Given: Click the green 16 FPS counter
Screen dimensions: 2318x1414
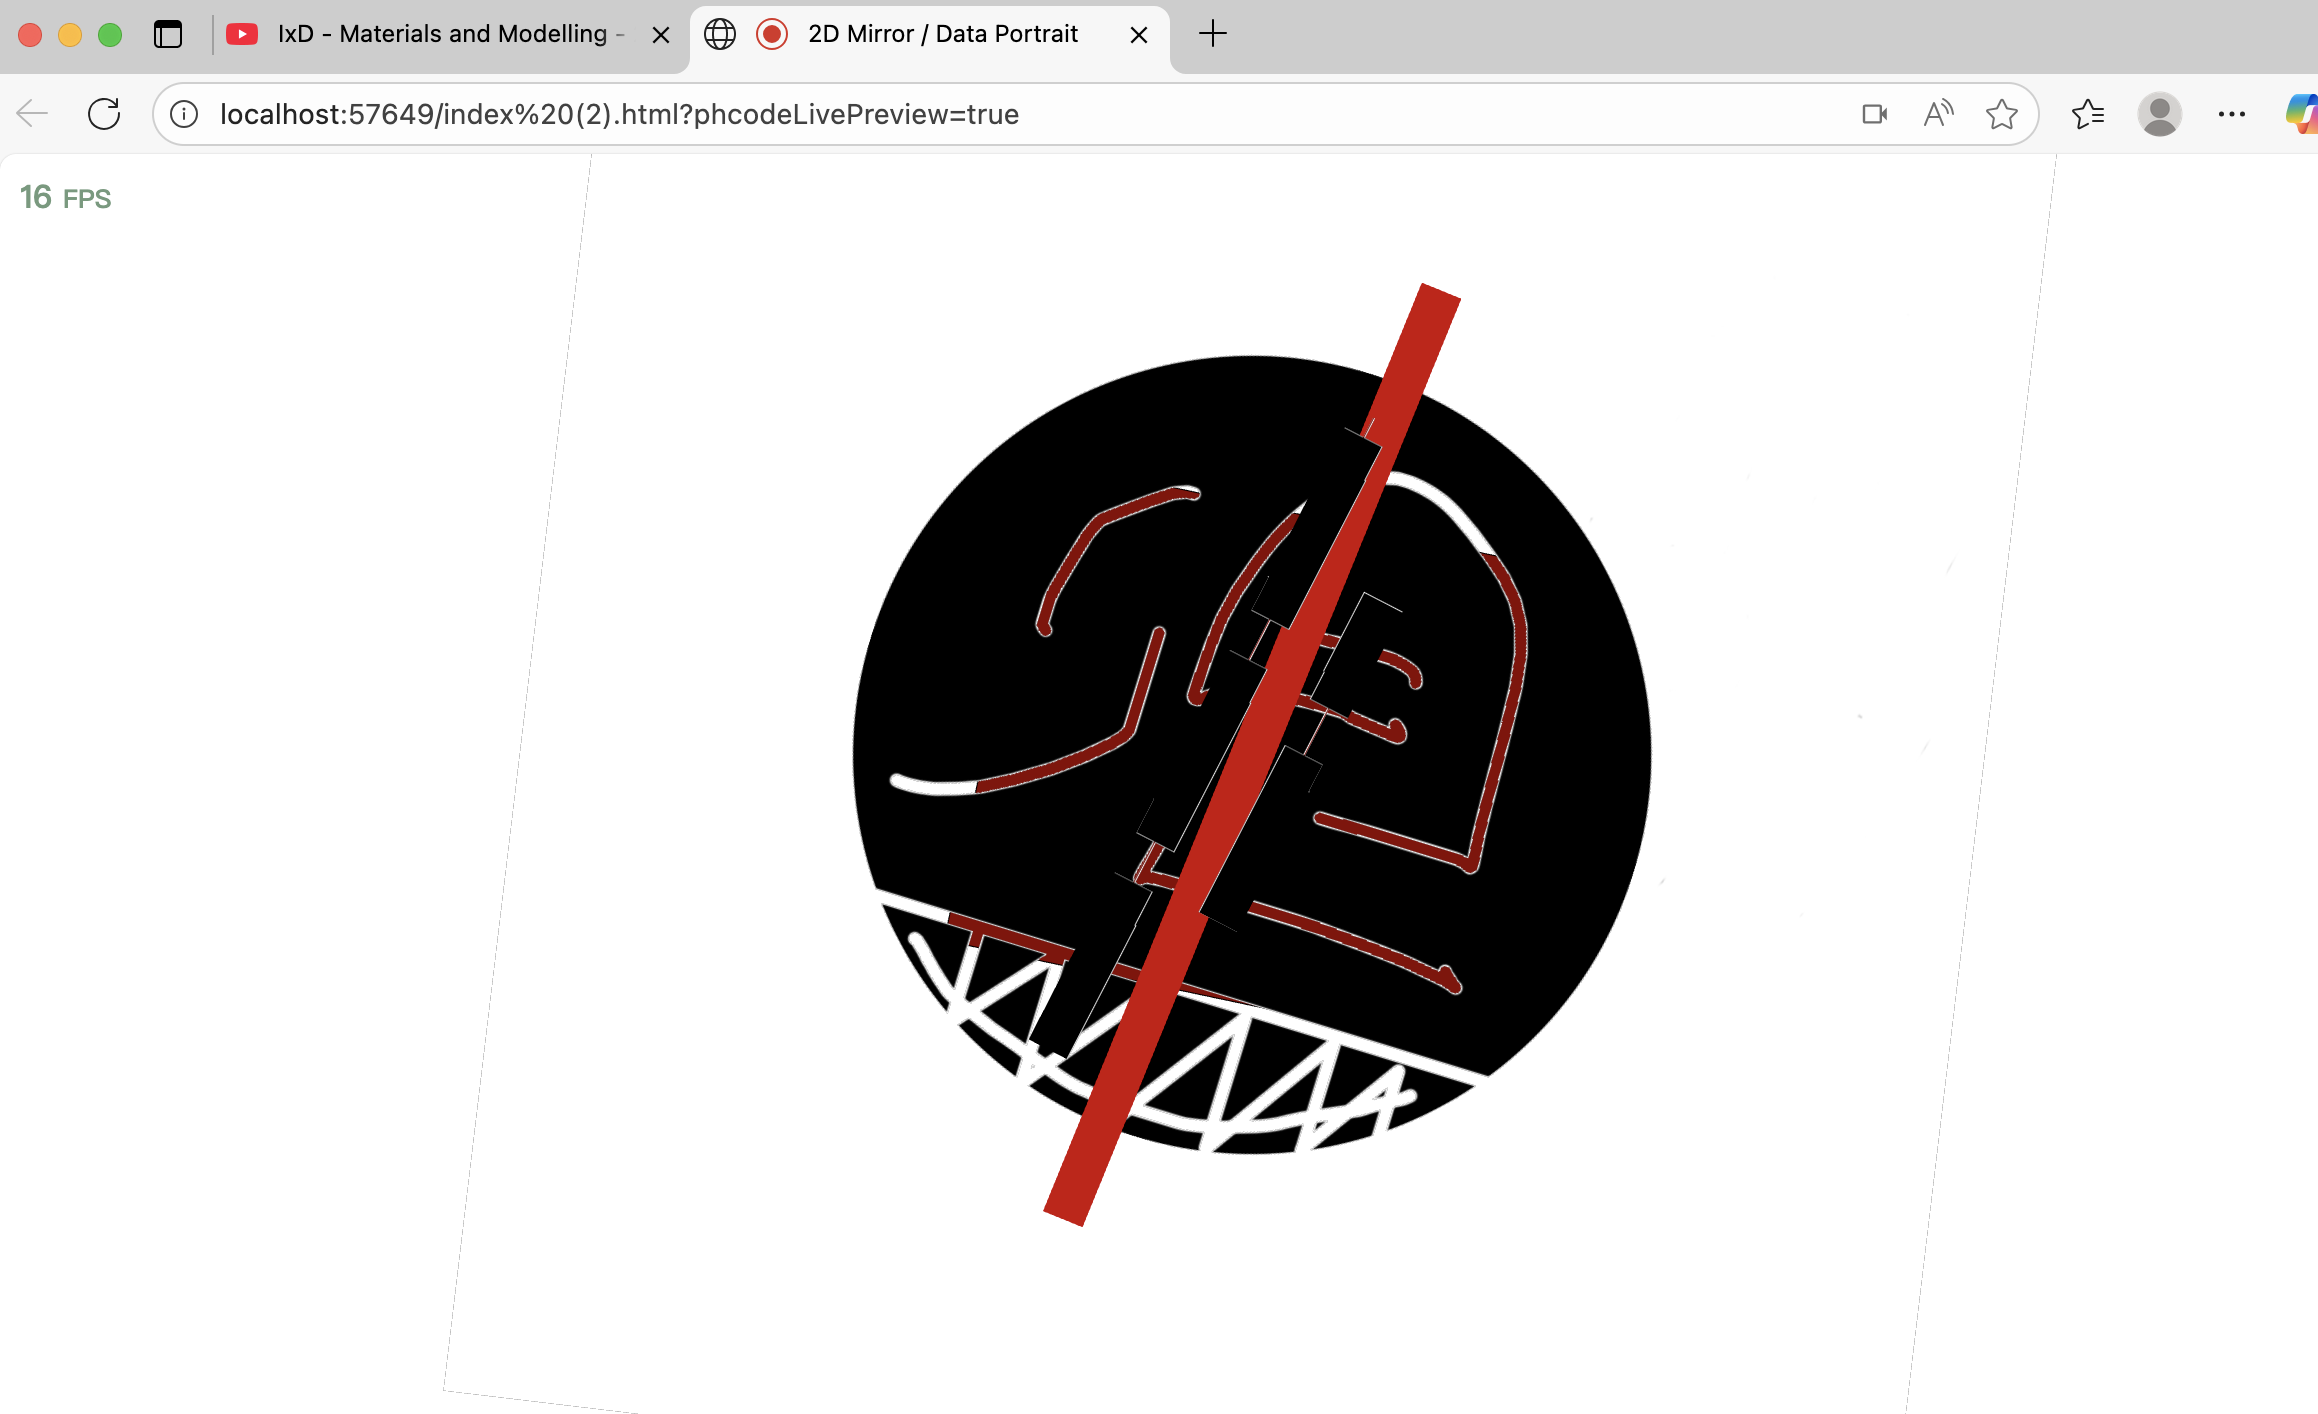Looking at the screenshot, I should point(64,197).
